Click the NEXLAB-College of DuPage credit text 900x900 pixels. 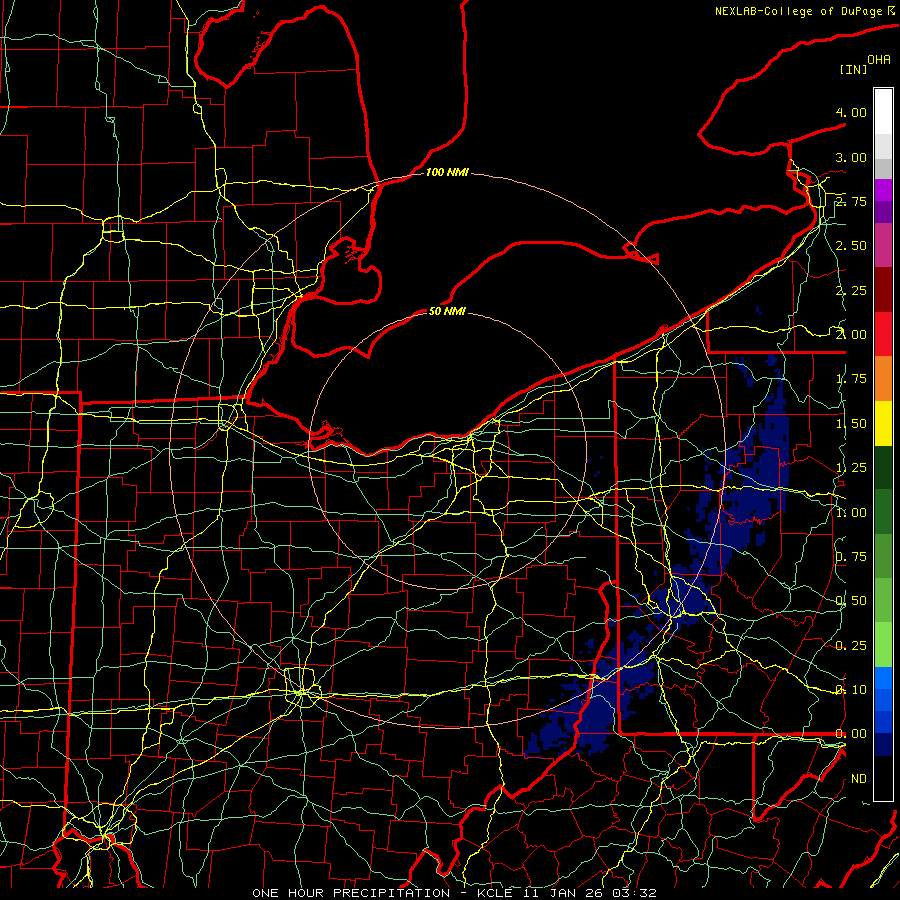pyautogui.click(x=800, y=11)
